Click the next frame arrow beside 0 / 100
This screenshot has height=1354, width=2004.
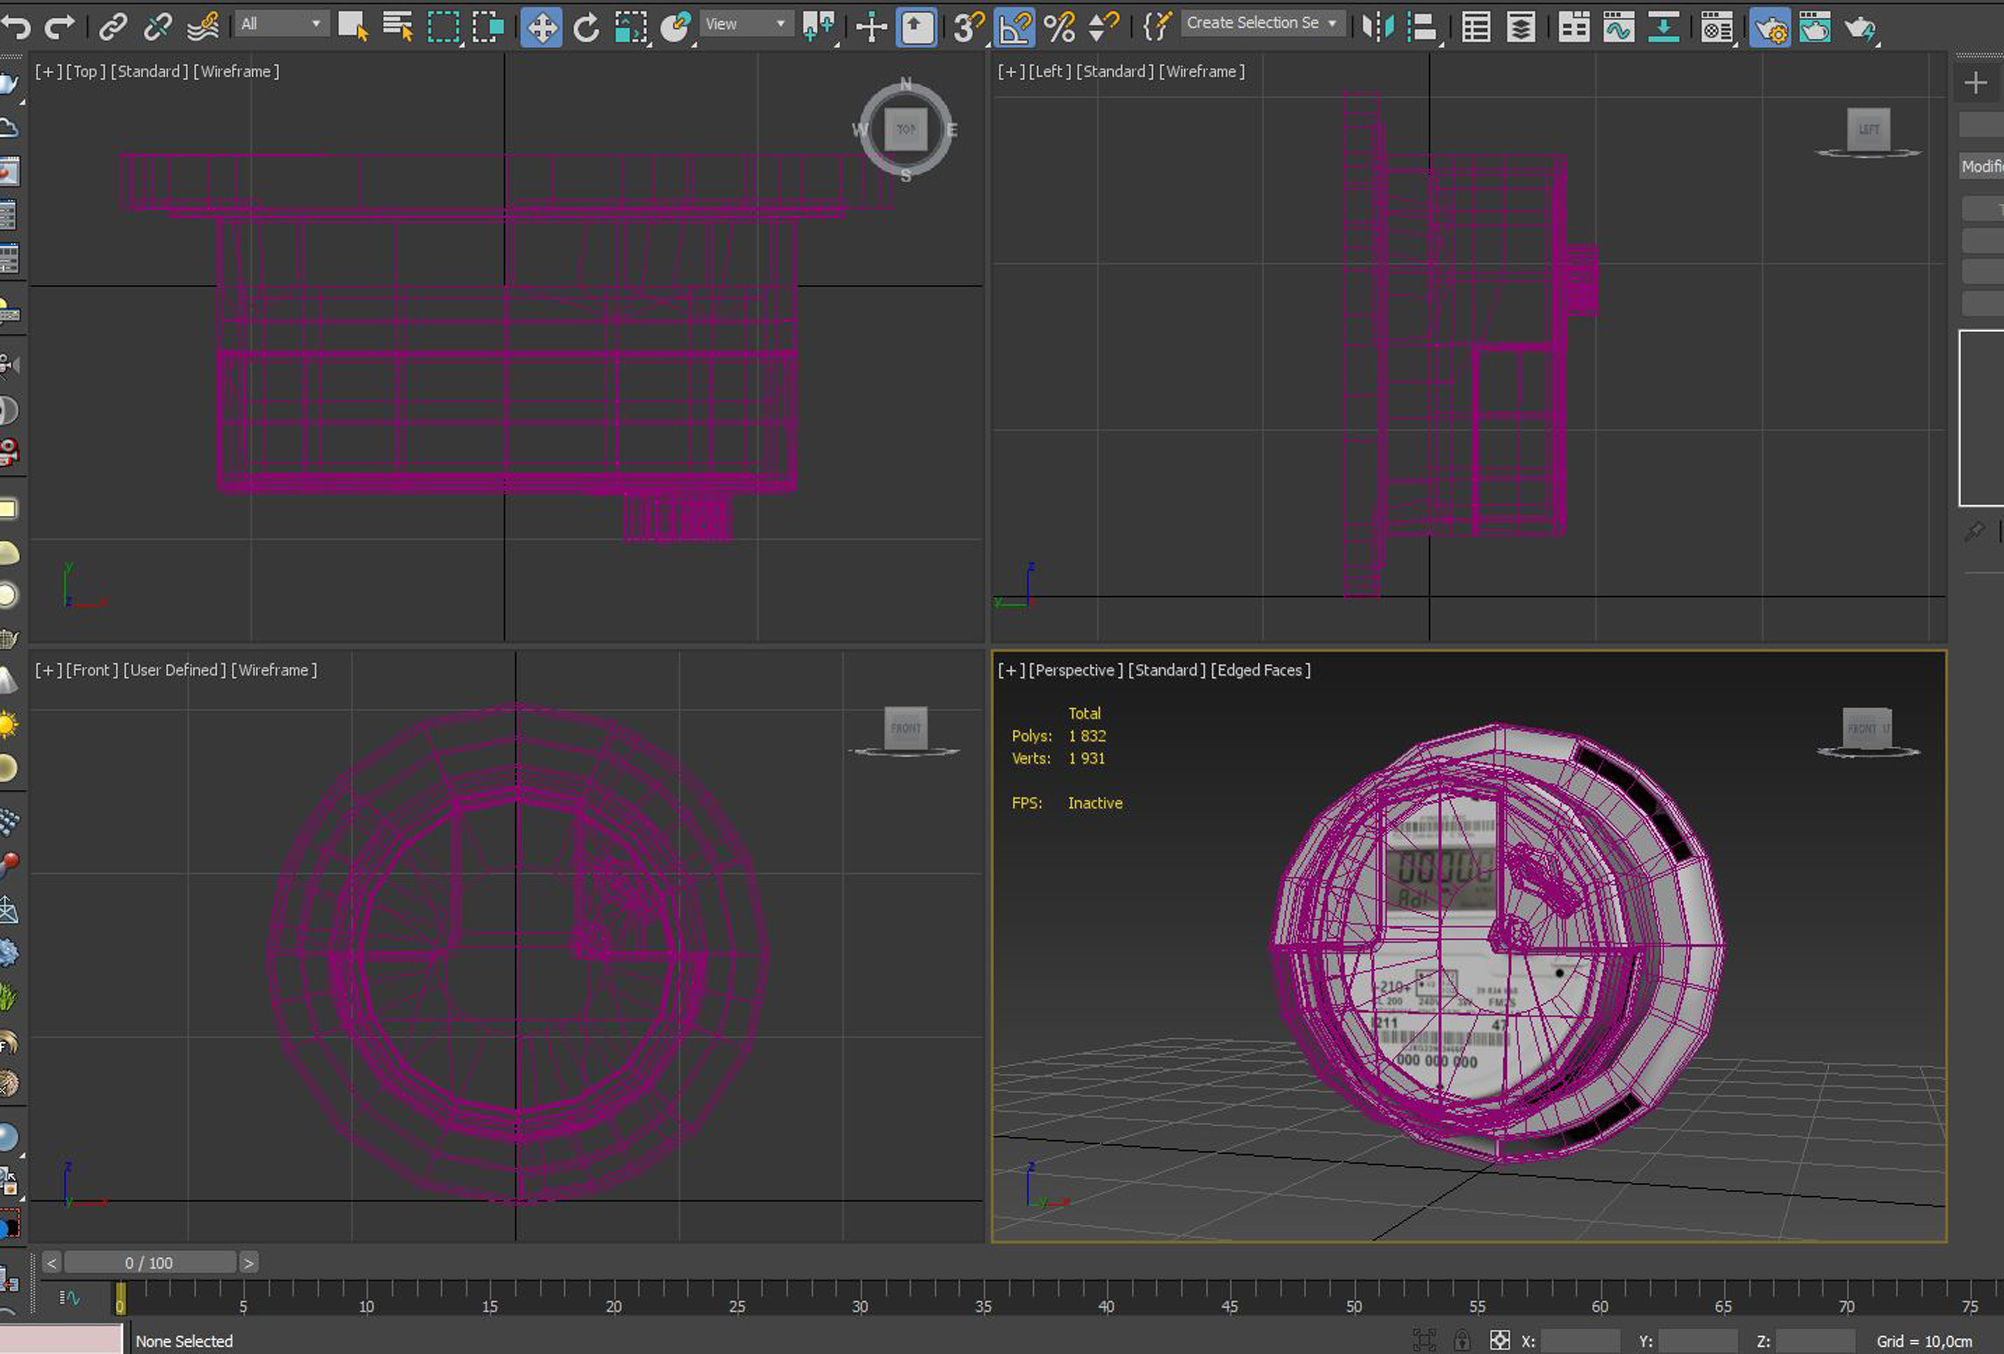[x=248, y=1263]
